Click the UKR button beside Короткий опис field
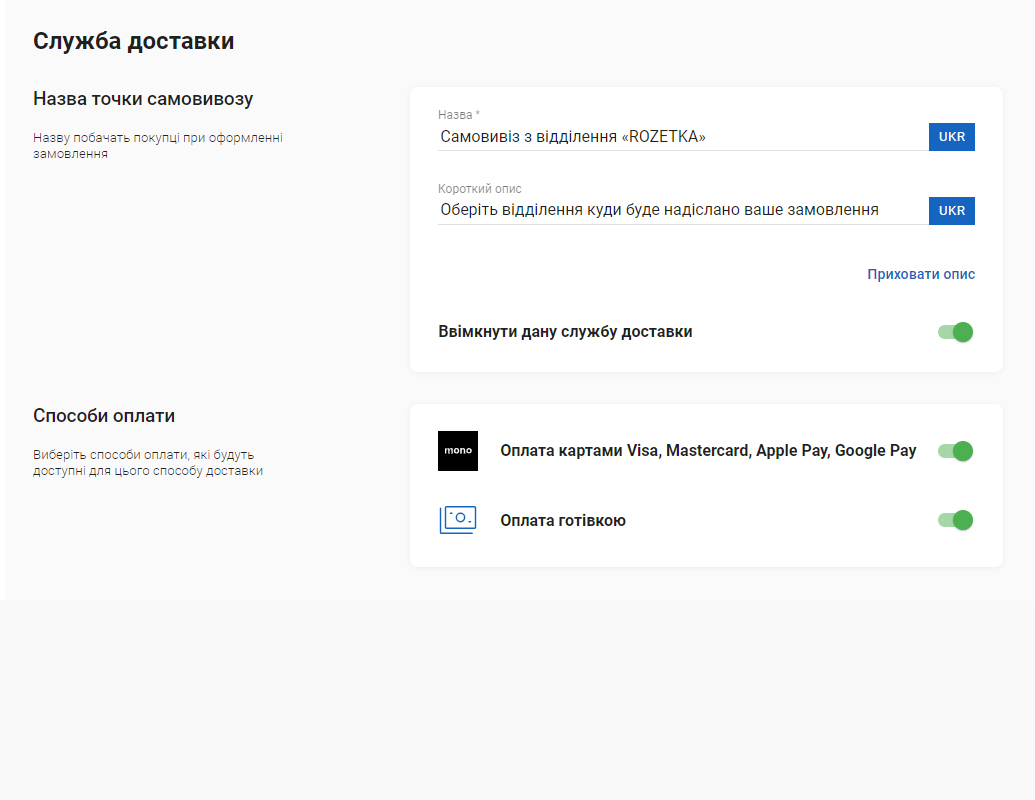This screenshot has height=800, width=1035. pos(951,211)
